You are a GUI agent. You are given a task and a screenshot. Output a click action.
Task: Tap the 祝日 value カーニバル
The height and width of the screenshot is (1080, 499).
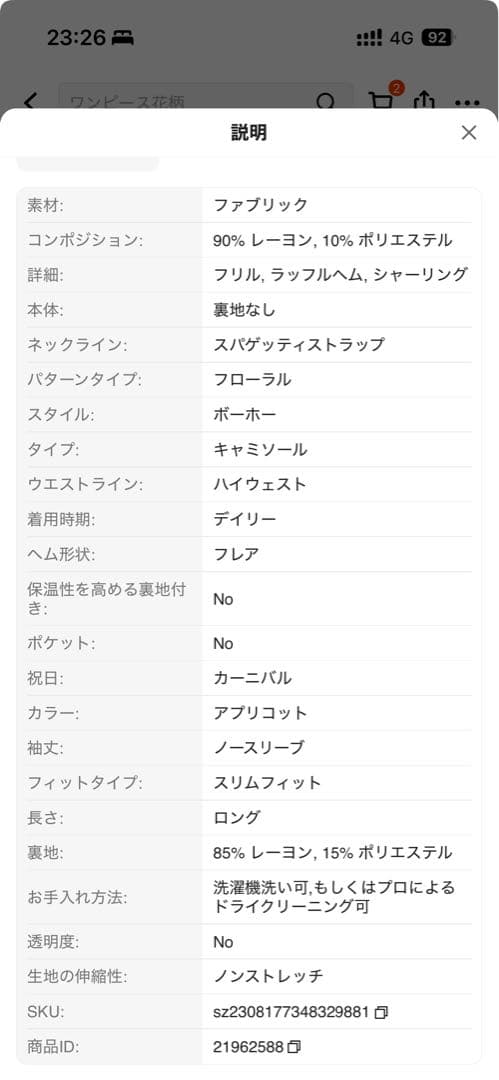[x=252, y=678]
